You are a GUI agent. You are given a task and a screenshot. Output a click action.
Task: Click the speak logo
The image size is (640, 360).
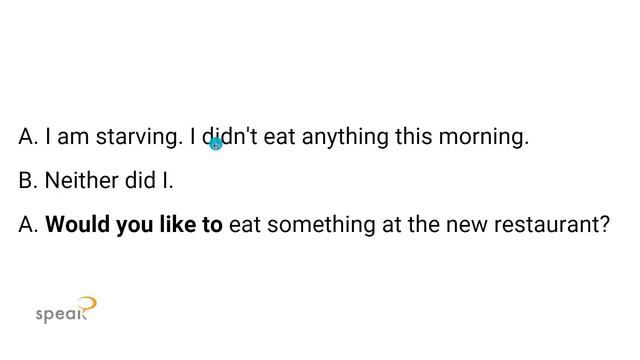66,310
